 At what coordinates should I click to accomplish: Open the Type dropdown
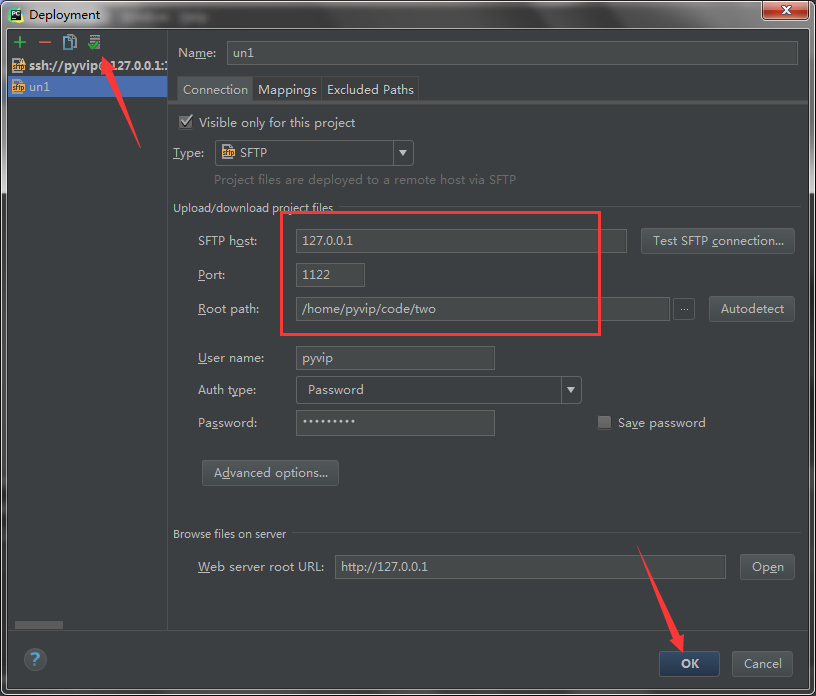point(402,152)
